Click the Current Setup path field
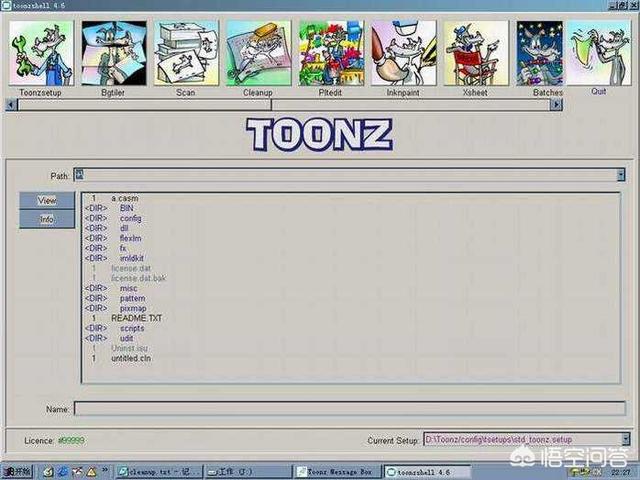Viewport: 640px width, 480px height. pos(522,439)
